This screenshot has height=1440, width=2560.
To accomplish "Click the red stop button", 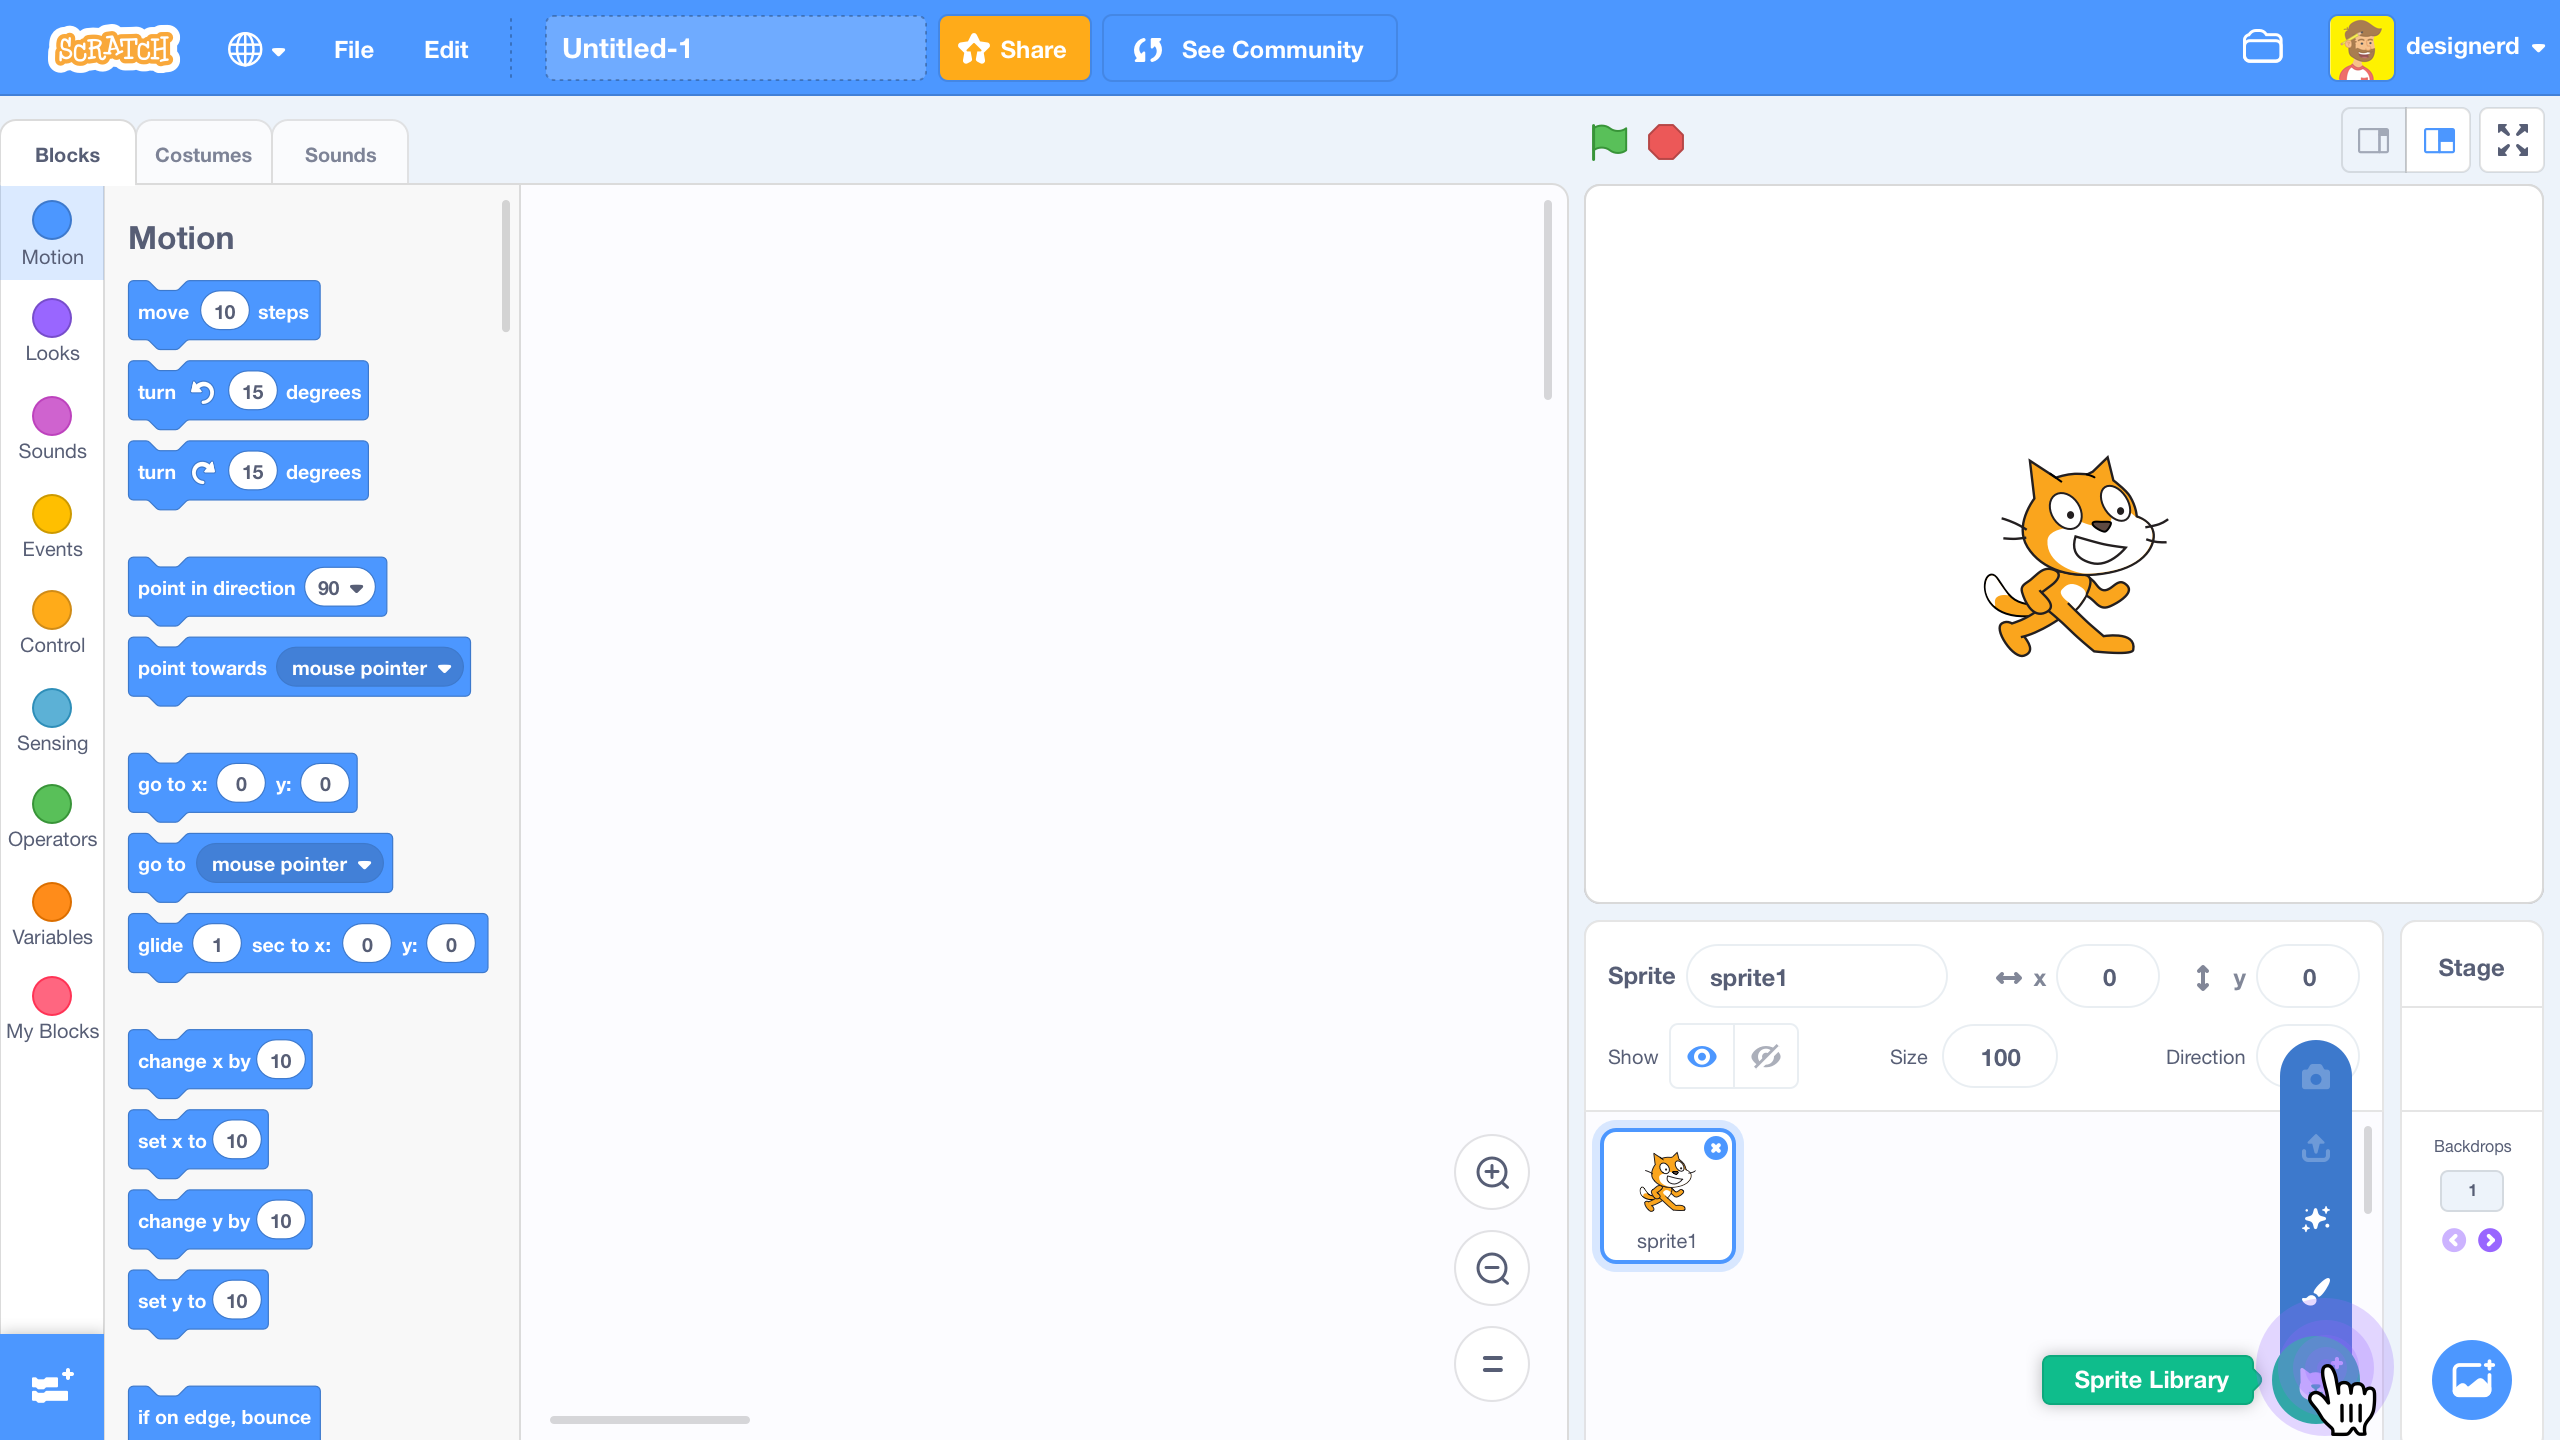I will click(1667, 141).
